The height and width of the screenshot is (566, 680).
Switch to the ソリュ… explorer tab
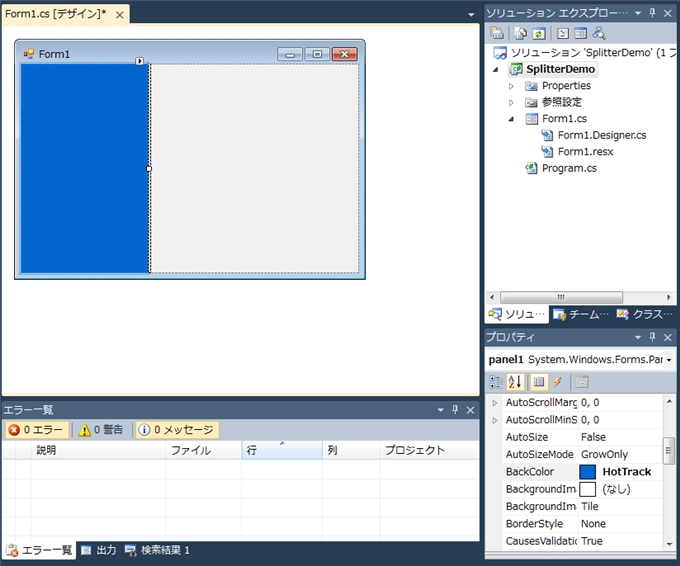point(517,314)
